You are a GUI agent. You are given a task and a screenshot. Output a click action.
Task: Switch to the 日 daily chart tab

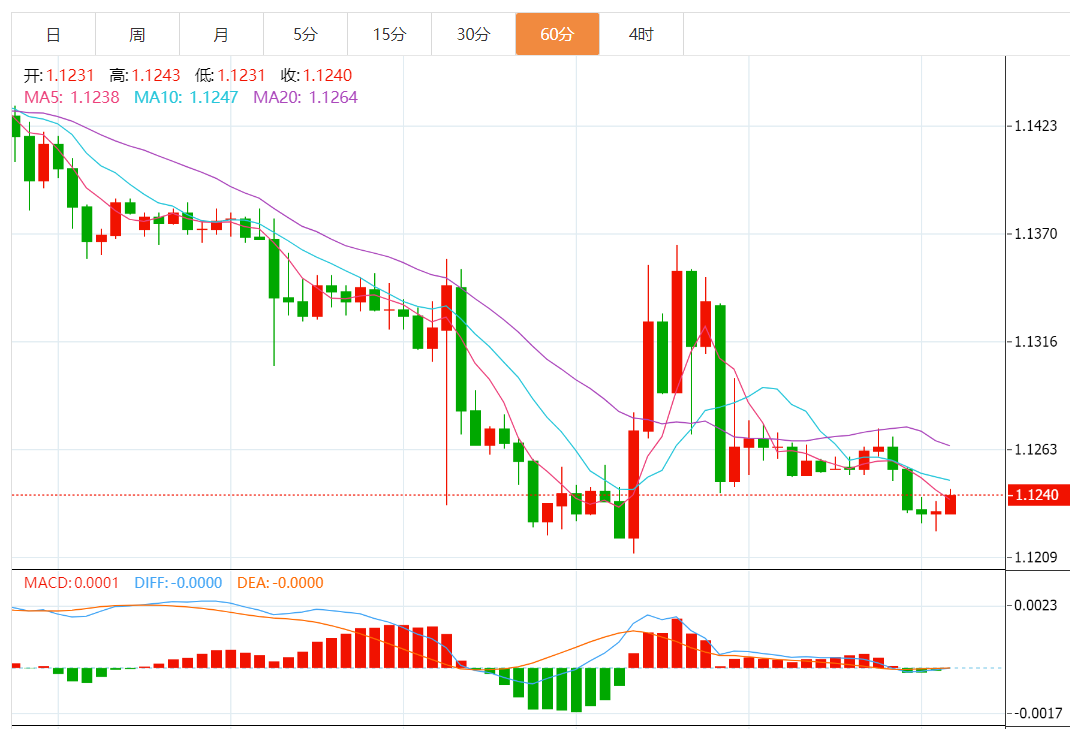[x=53, y=34]
